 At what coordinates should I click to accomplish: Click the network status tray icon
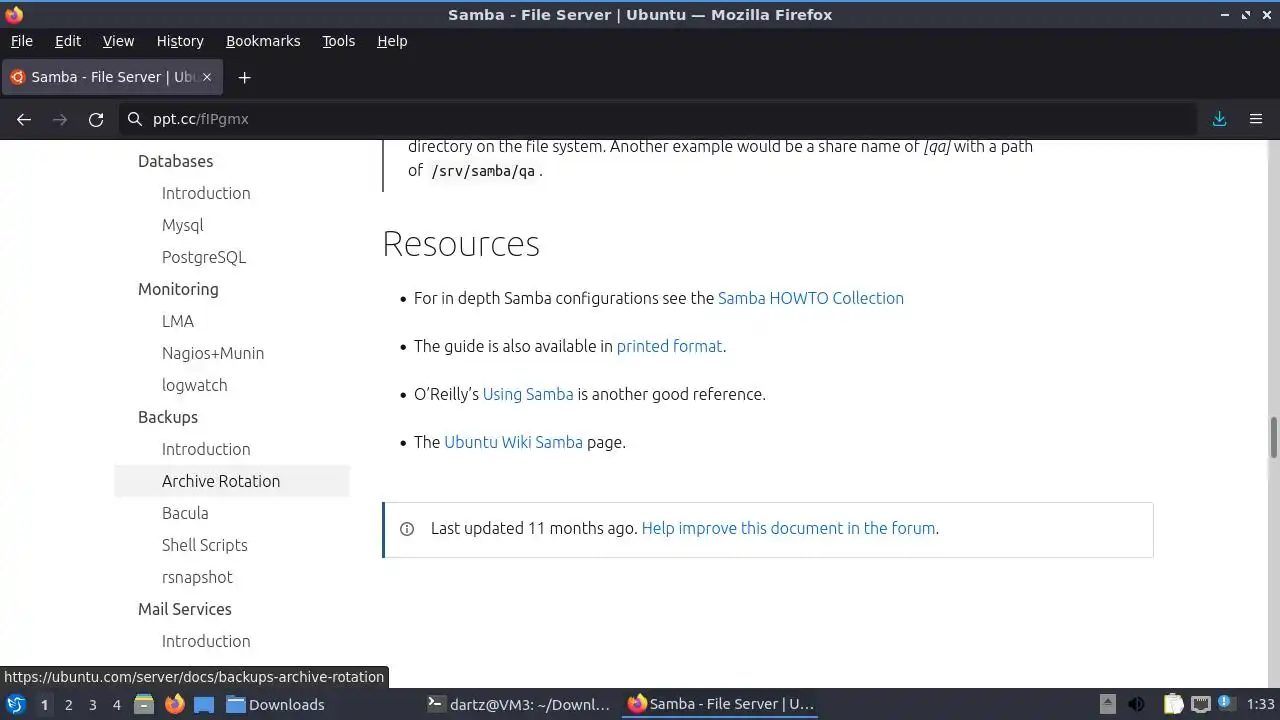pos(1200,704)
